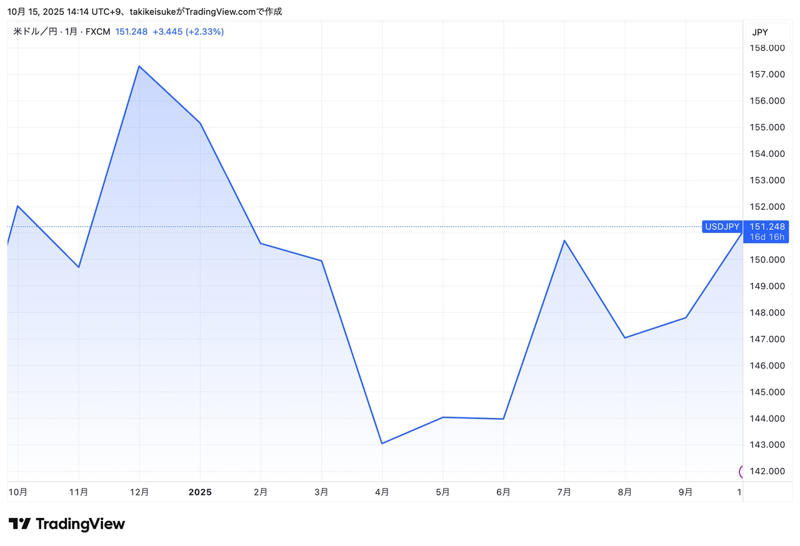Click the April low point on the line
Image resolution: width=800 pixels, height=546 pixels.
click(x=382, y=443)
